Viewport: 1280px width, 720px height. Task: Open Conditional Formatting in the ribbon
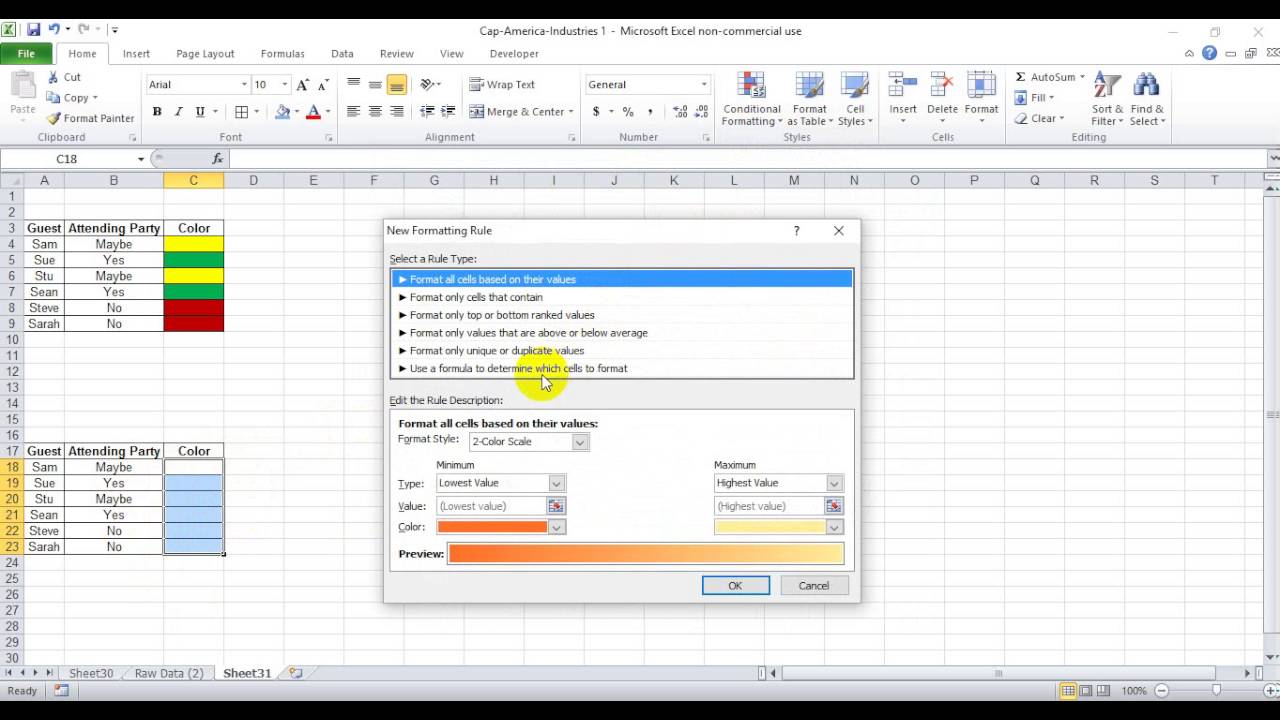point(751,99)
